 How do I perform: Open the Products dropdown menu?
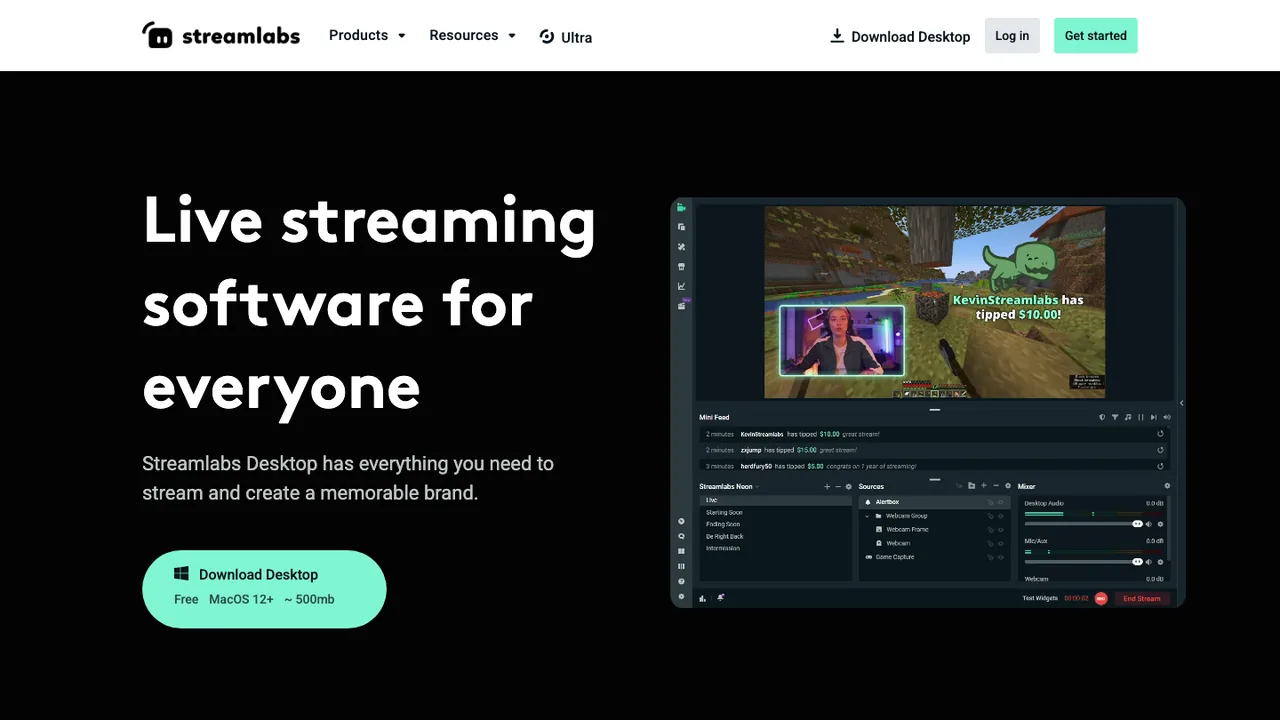[x=367, y=35]
